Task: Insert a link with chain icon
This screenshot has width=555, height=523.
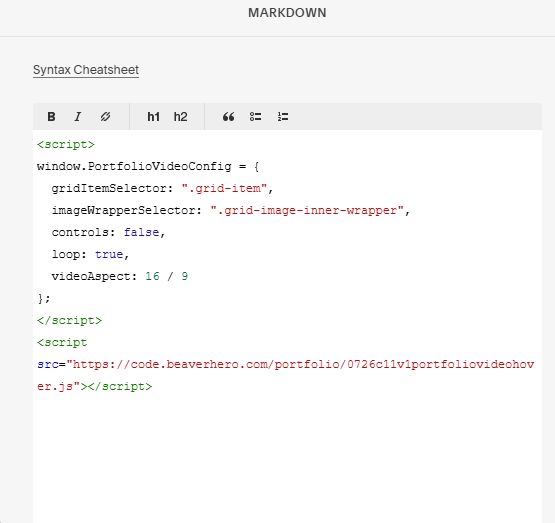Action: tap(105, 117)
